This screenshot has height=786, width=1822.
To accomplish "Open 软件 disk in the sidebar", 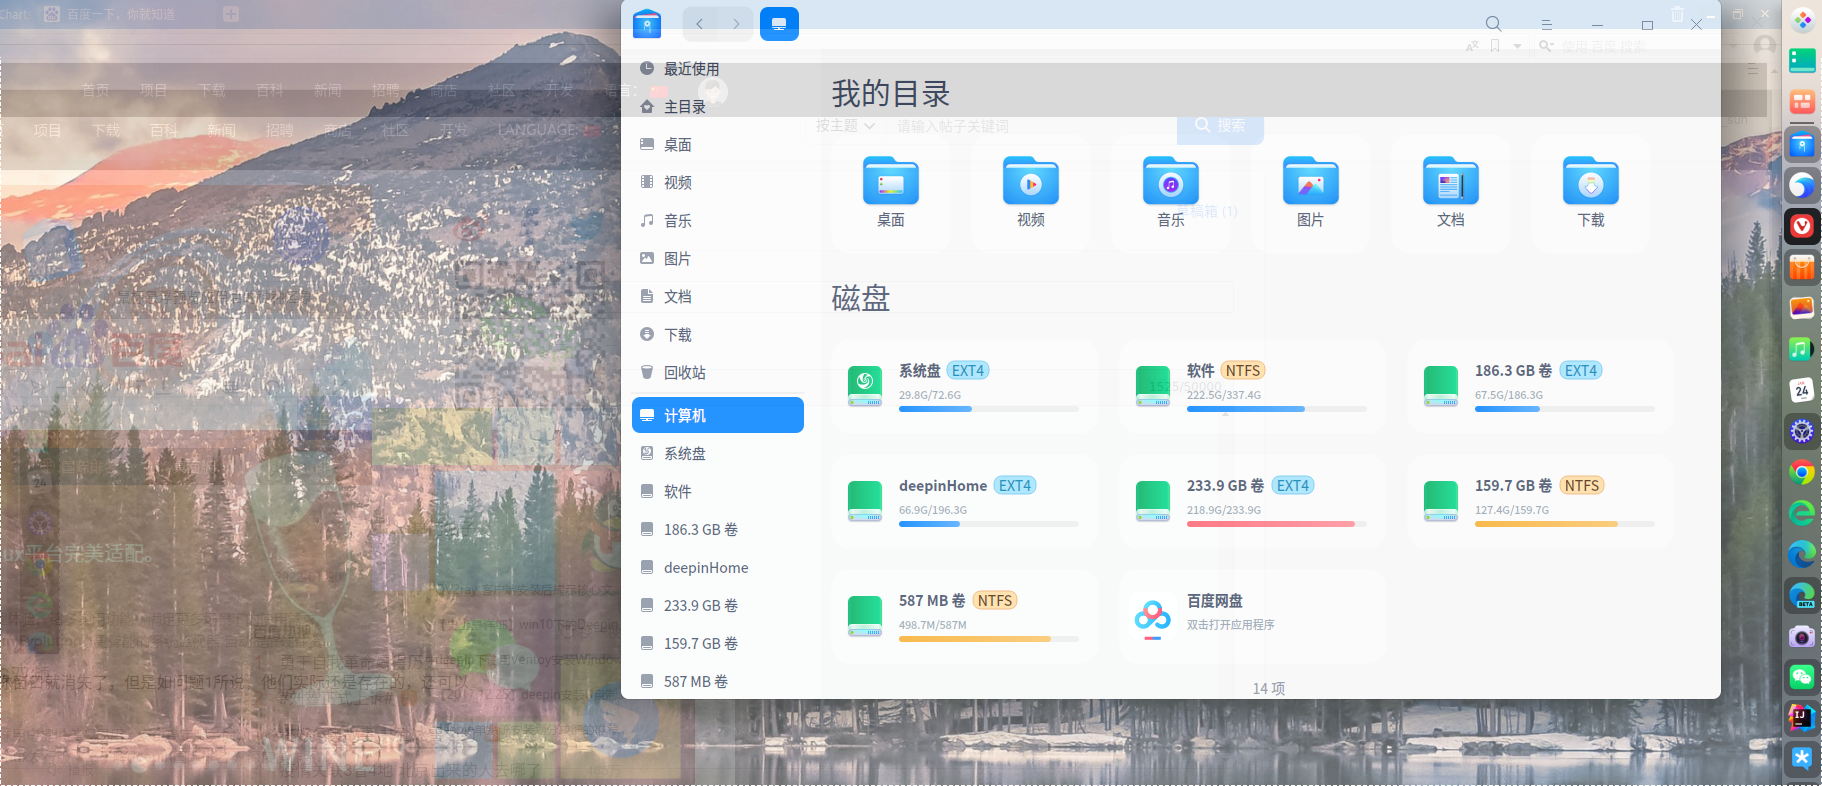I will [x=718, y=492].
